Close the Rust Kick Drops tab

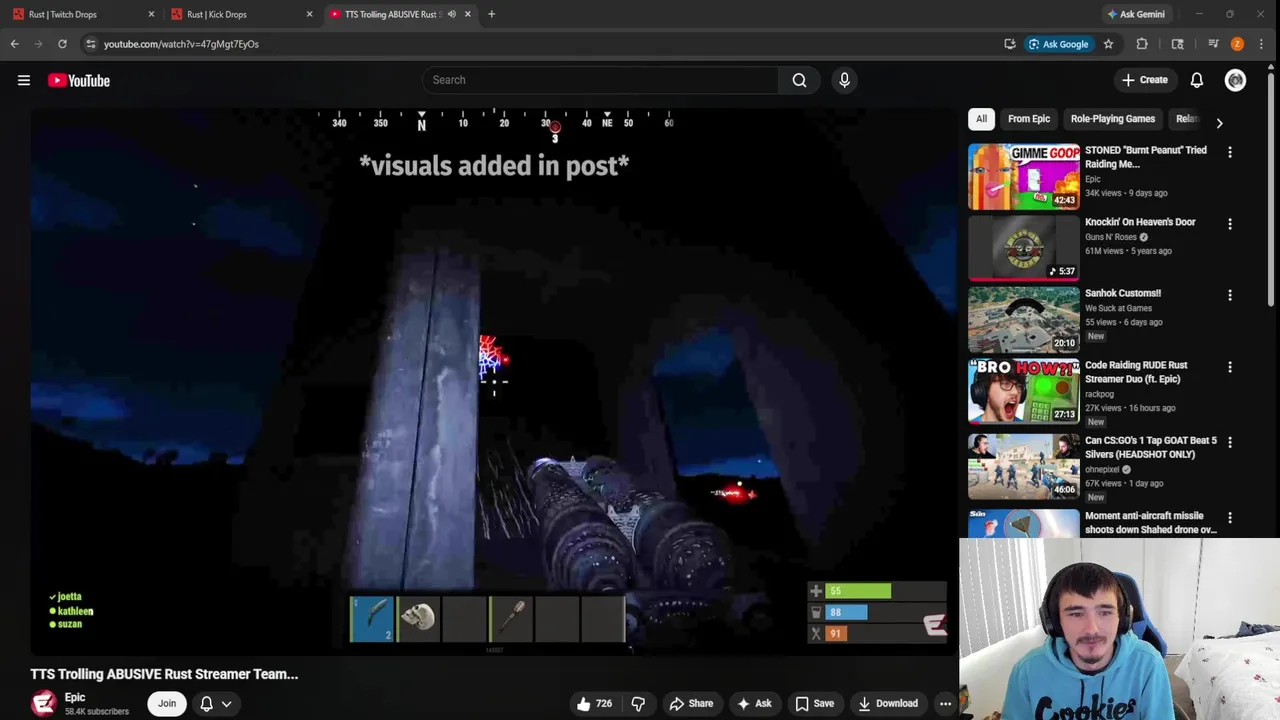[x=309, y=14]
